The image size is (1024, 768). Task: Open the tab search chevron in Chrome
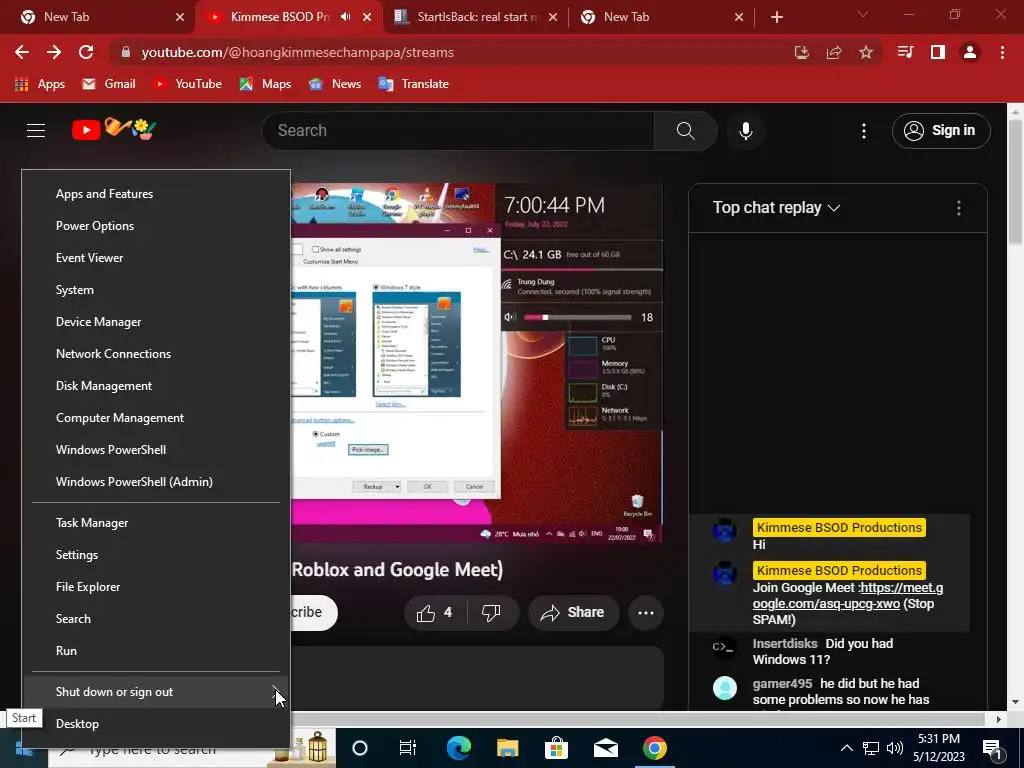[x=863, y=14]
